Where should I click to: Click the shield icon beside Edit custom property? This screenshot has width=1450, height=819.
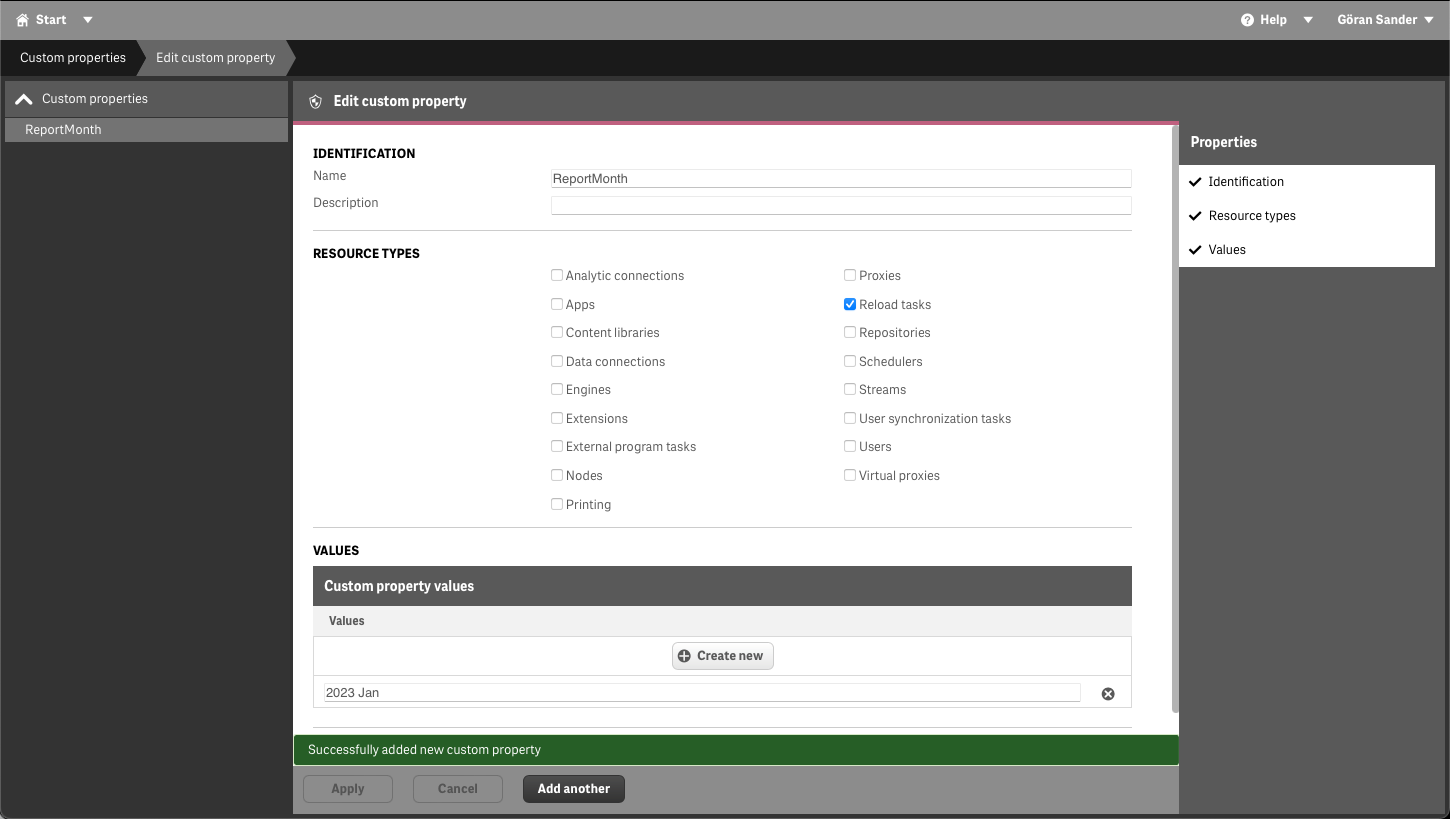316,102
